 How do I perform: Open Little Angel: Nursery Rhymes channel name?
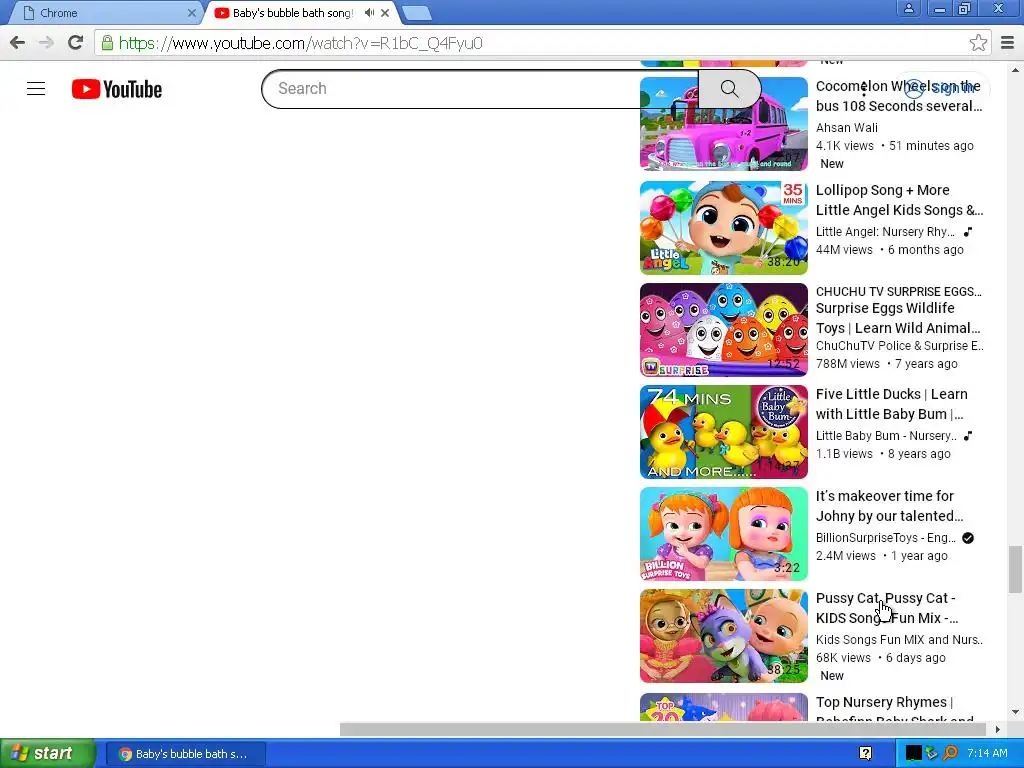click(x=885, y=232)
